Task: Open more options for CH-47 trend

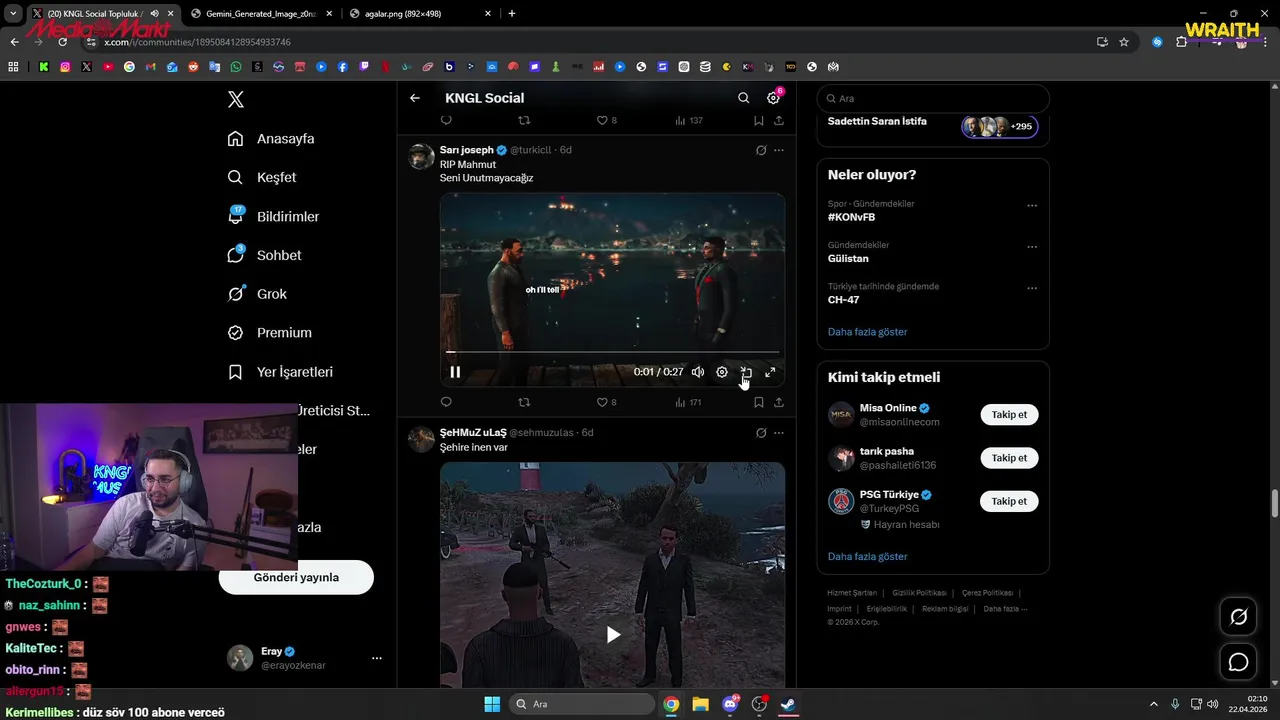Action: click(1032, 288)
